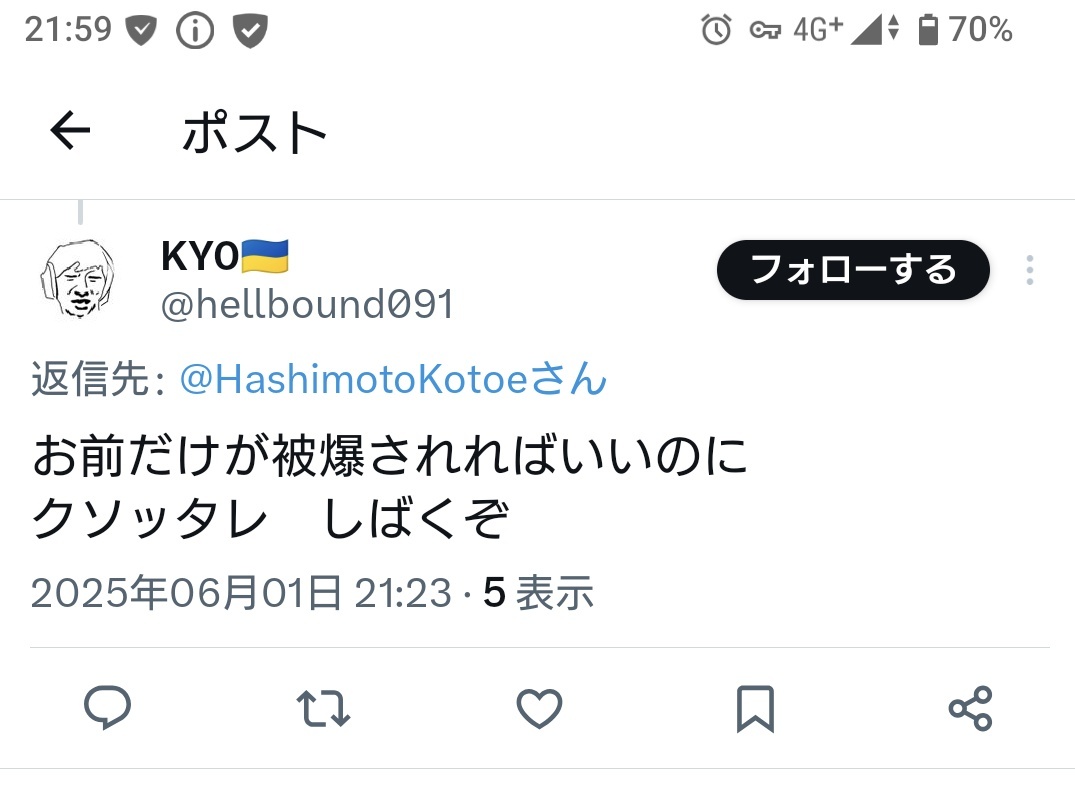Tap the post text お前だけが被爆されればいいのに
Image resolution: width=1075 pixels, height=786 pixels.
coord(390,455)
